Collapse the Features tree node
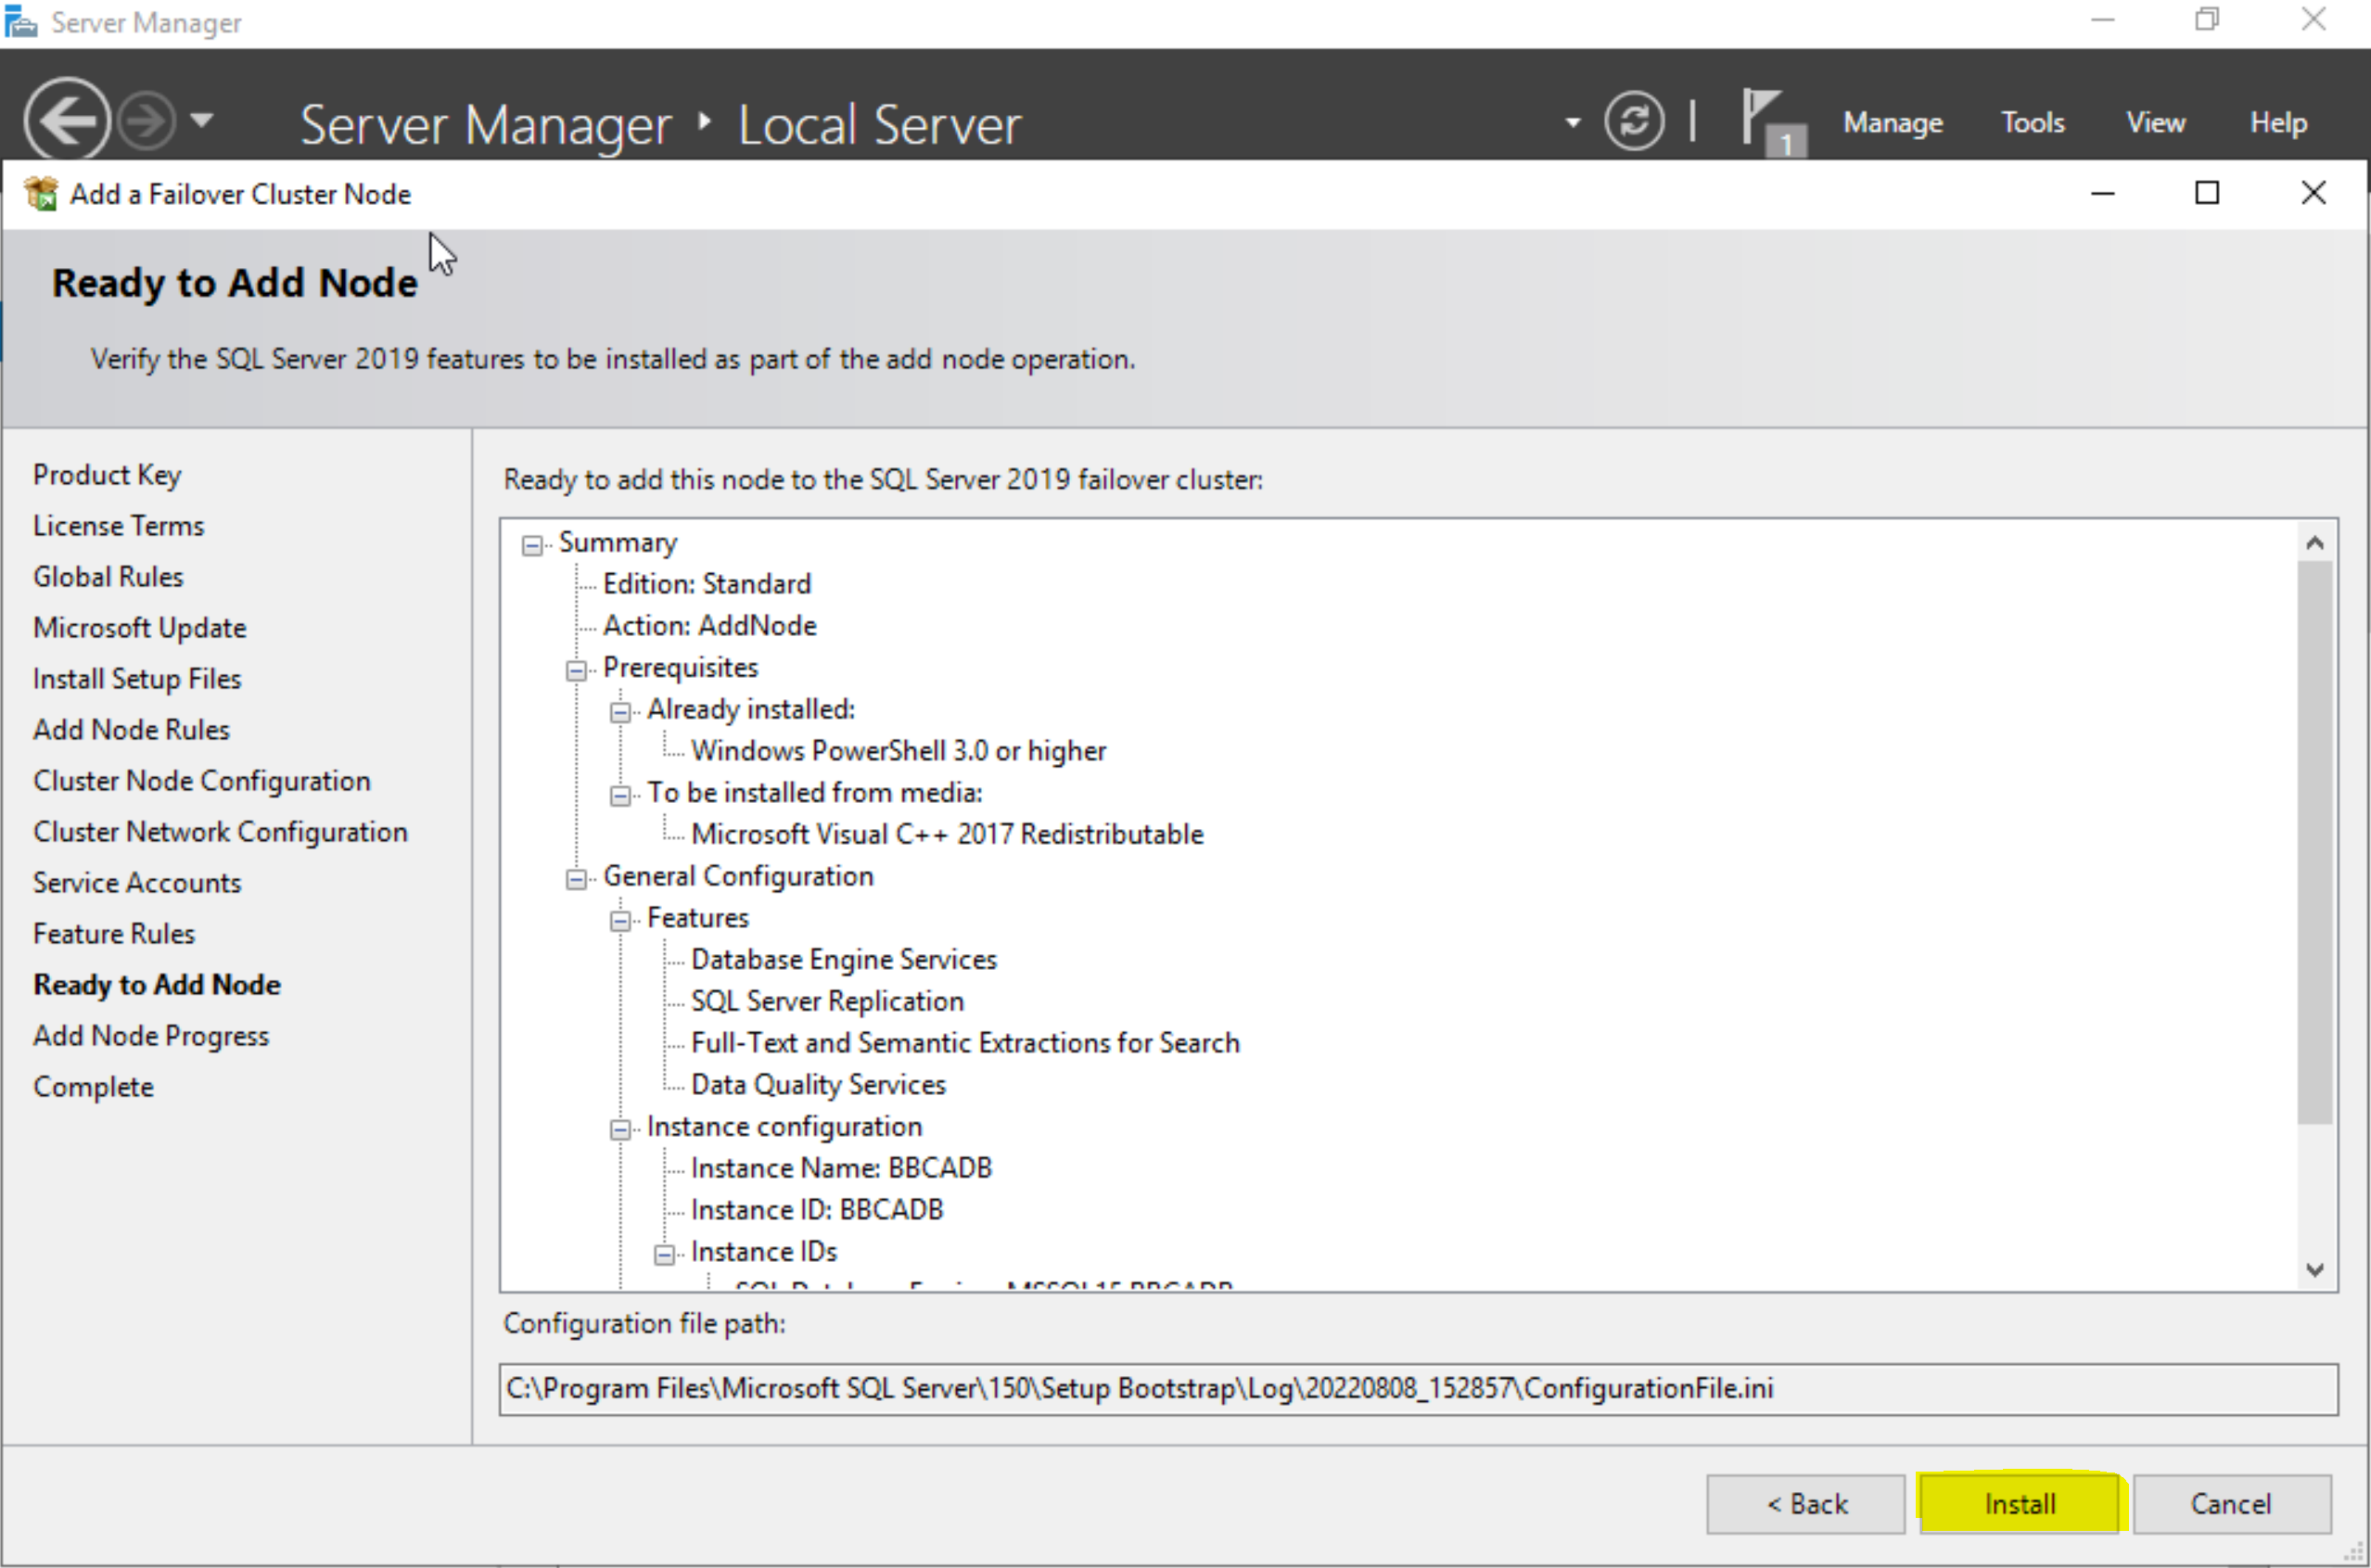Screen dimensions: 2371x1568 pos(620,921)
